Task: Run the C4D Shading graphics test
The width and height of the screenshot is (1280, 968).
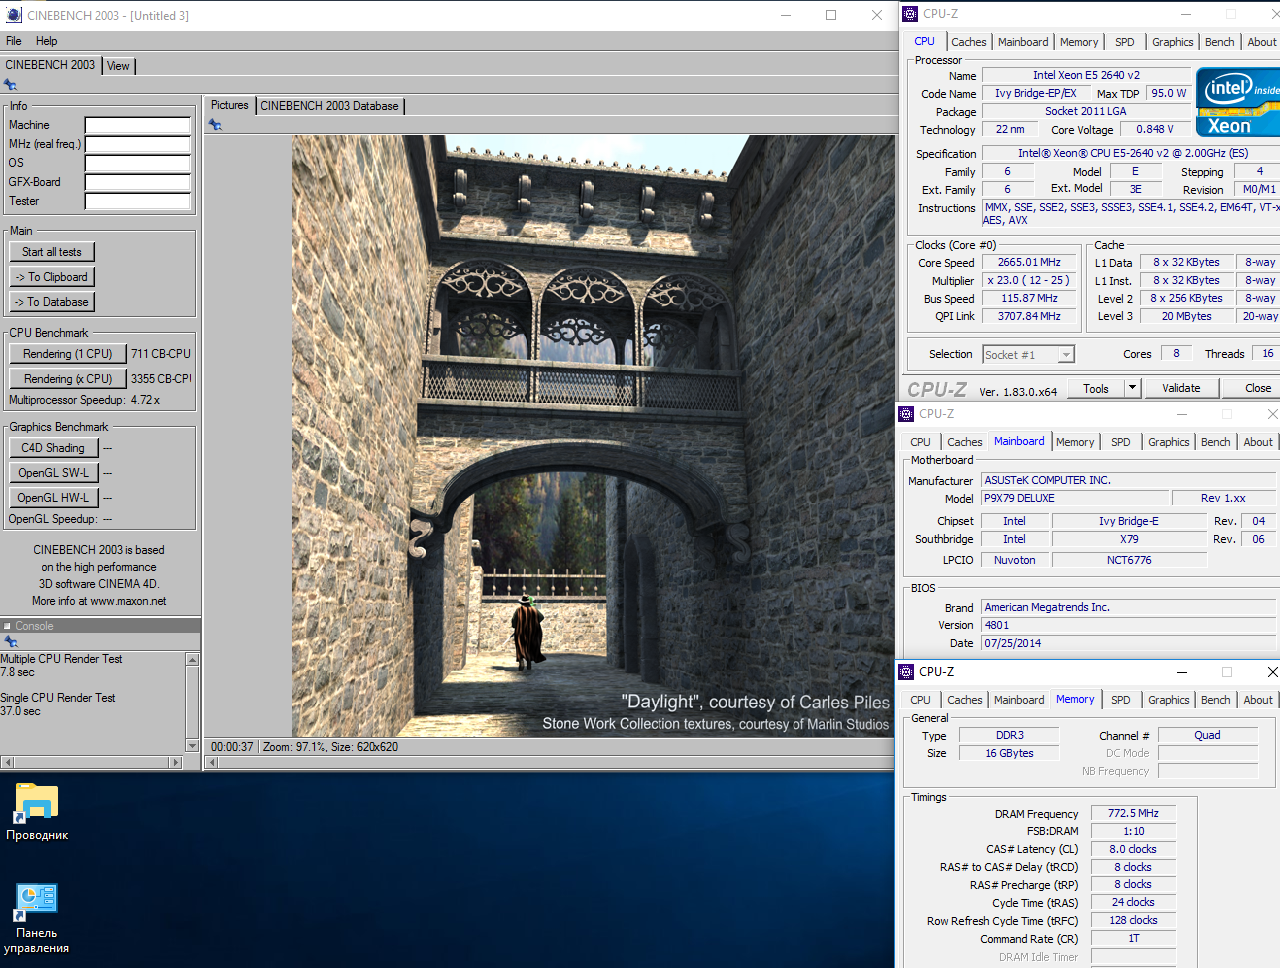Action: tap(53, 448)
